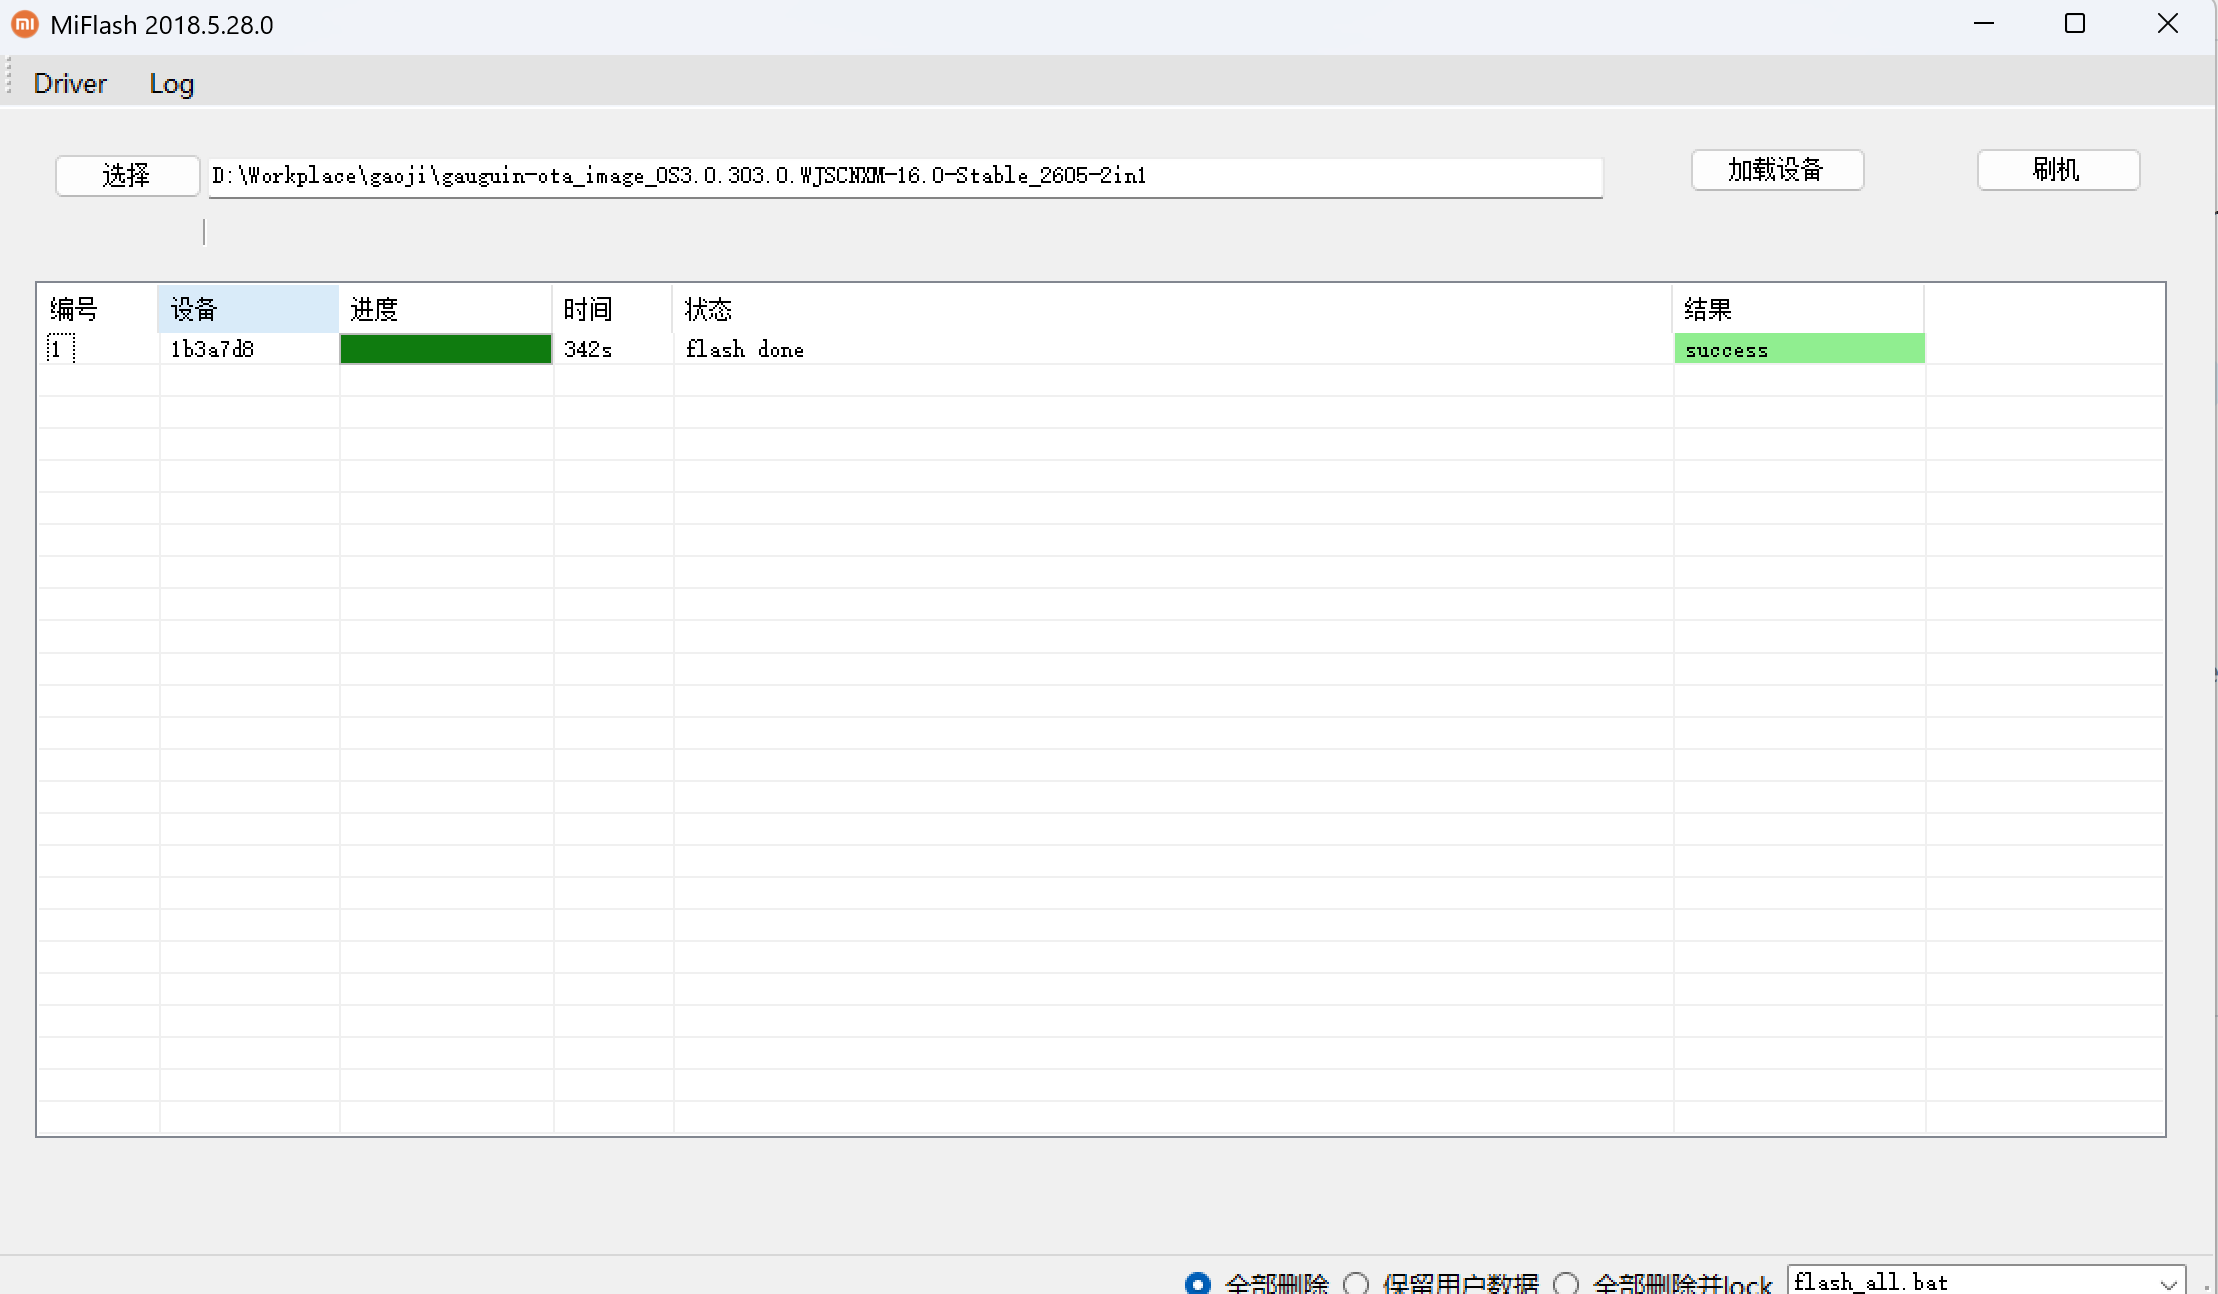Click the 342s time cell
Viewport: 2218px width, 1294px height.
click(x=613, y=349)
